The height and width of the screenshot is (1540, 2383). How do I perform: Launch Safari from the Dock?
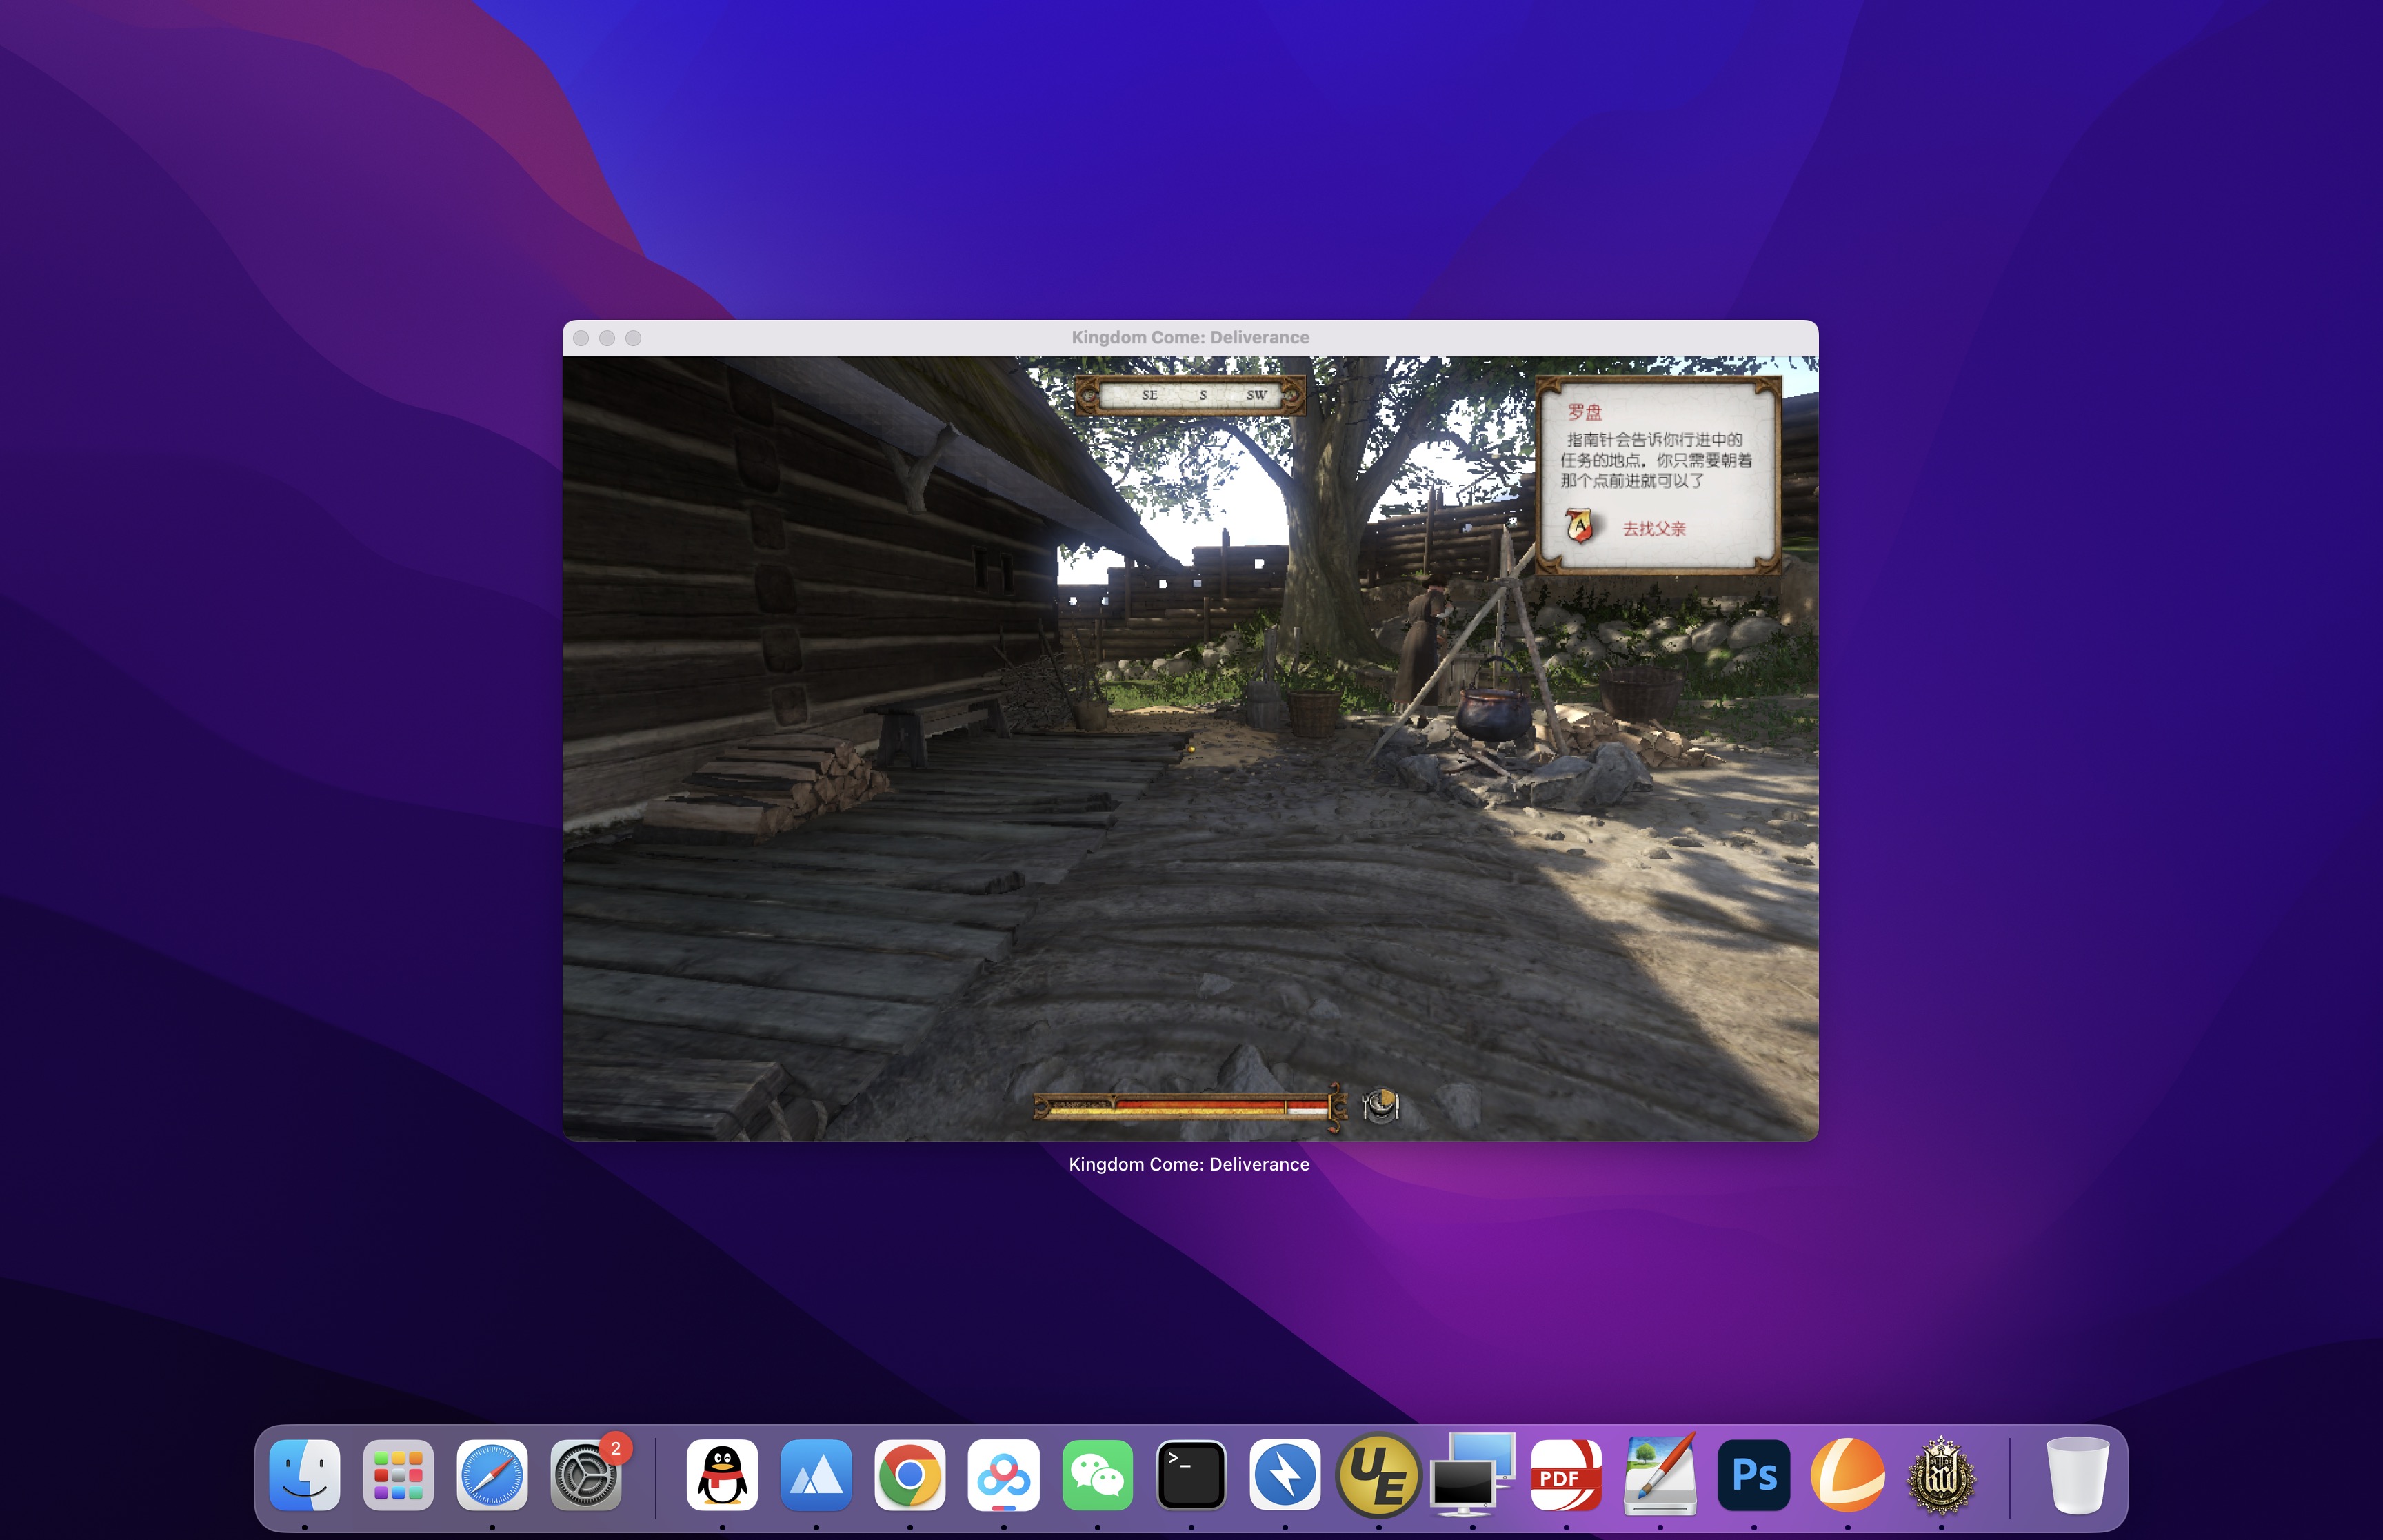492,1475
